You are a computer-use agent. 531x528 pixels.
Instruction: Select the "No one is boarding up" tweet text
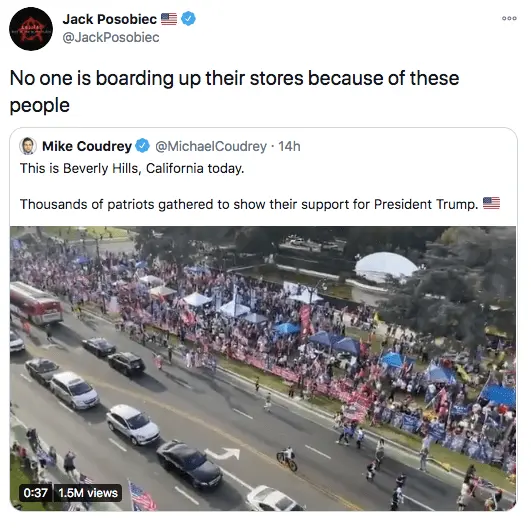click(x=234, y=91)
